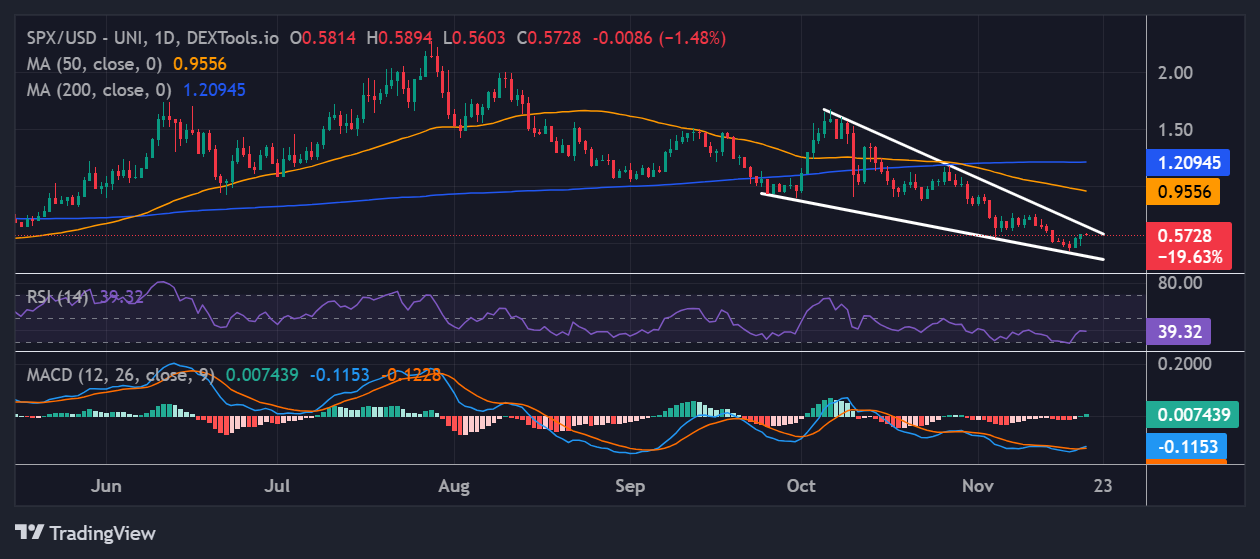Click the 80.00 level on RSI axis
The image size is (1260, 559).
(1178, 283)
